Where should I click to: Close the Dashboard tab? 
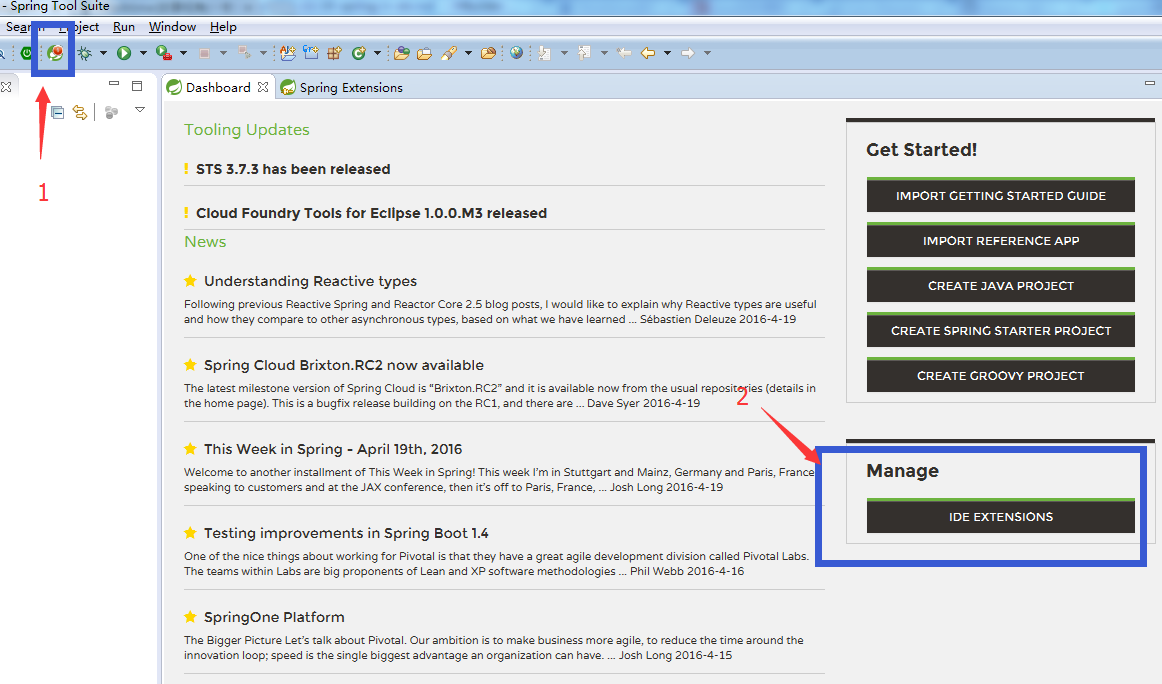tap(262, 87)
